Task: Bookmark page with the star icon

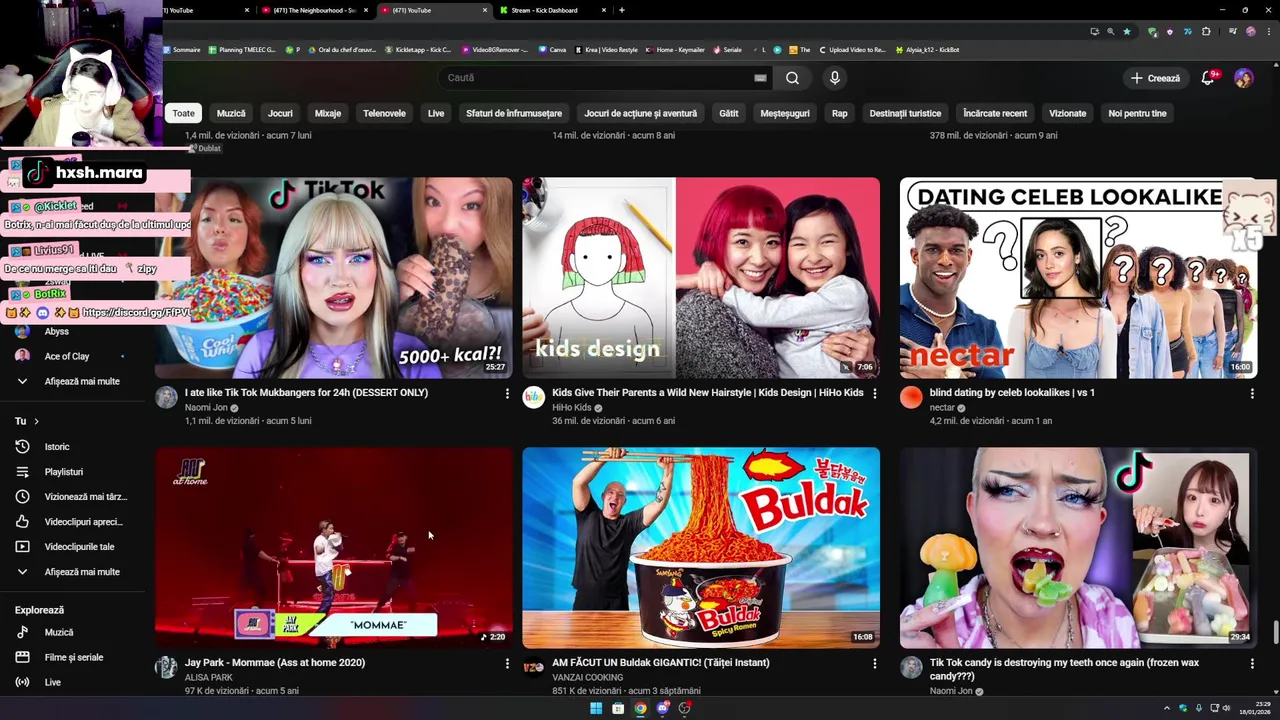Action: coord(1127,31)
